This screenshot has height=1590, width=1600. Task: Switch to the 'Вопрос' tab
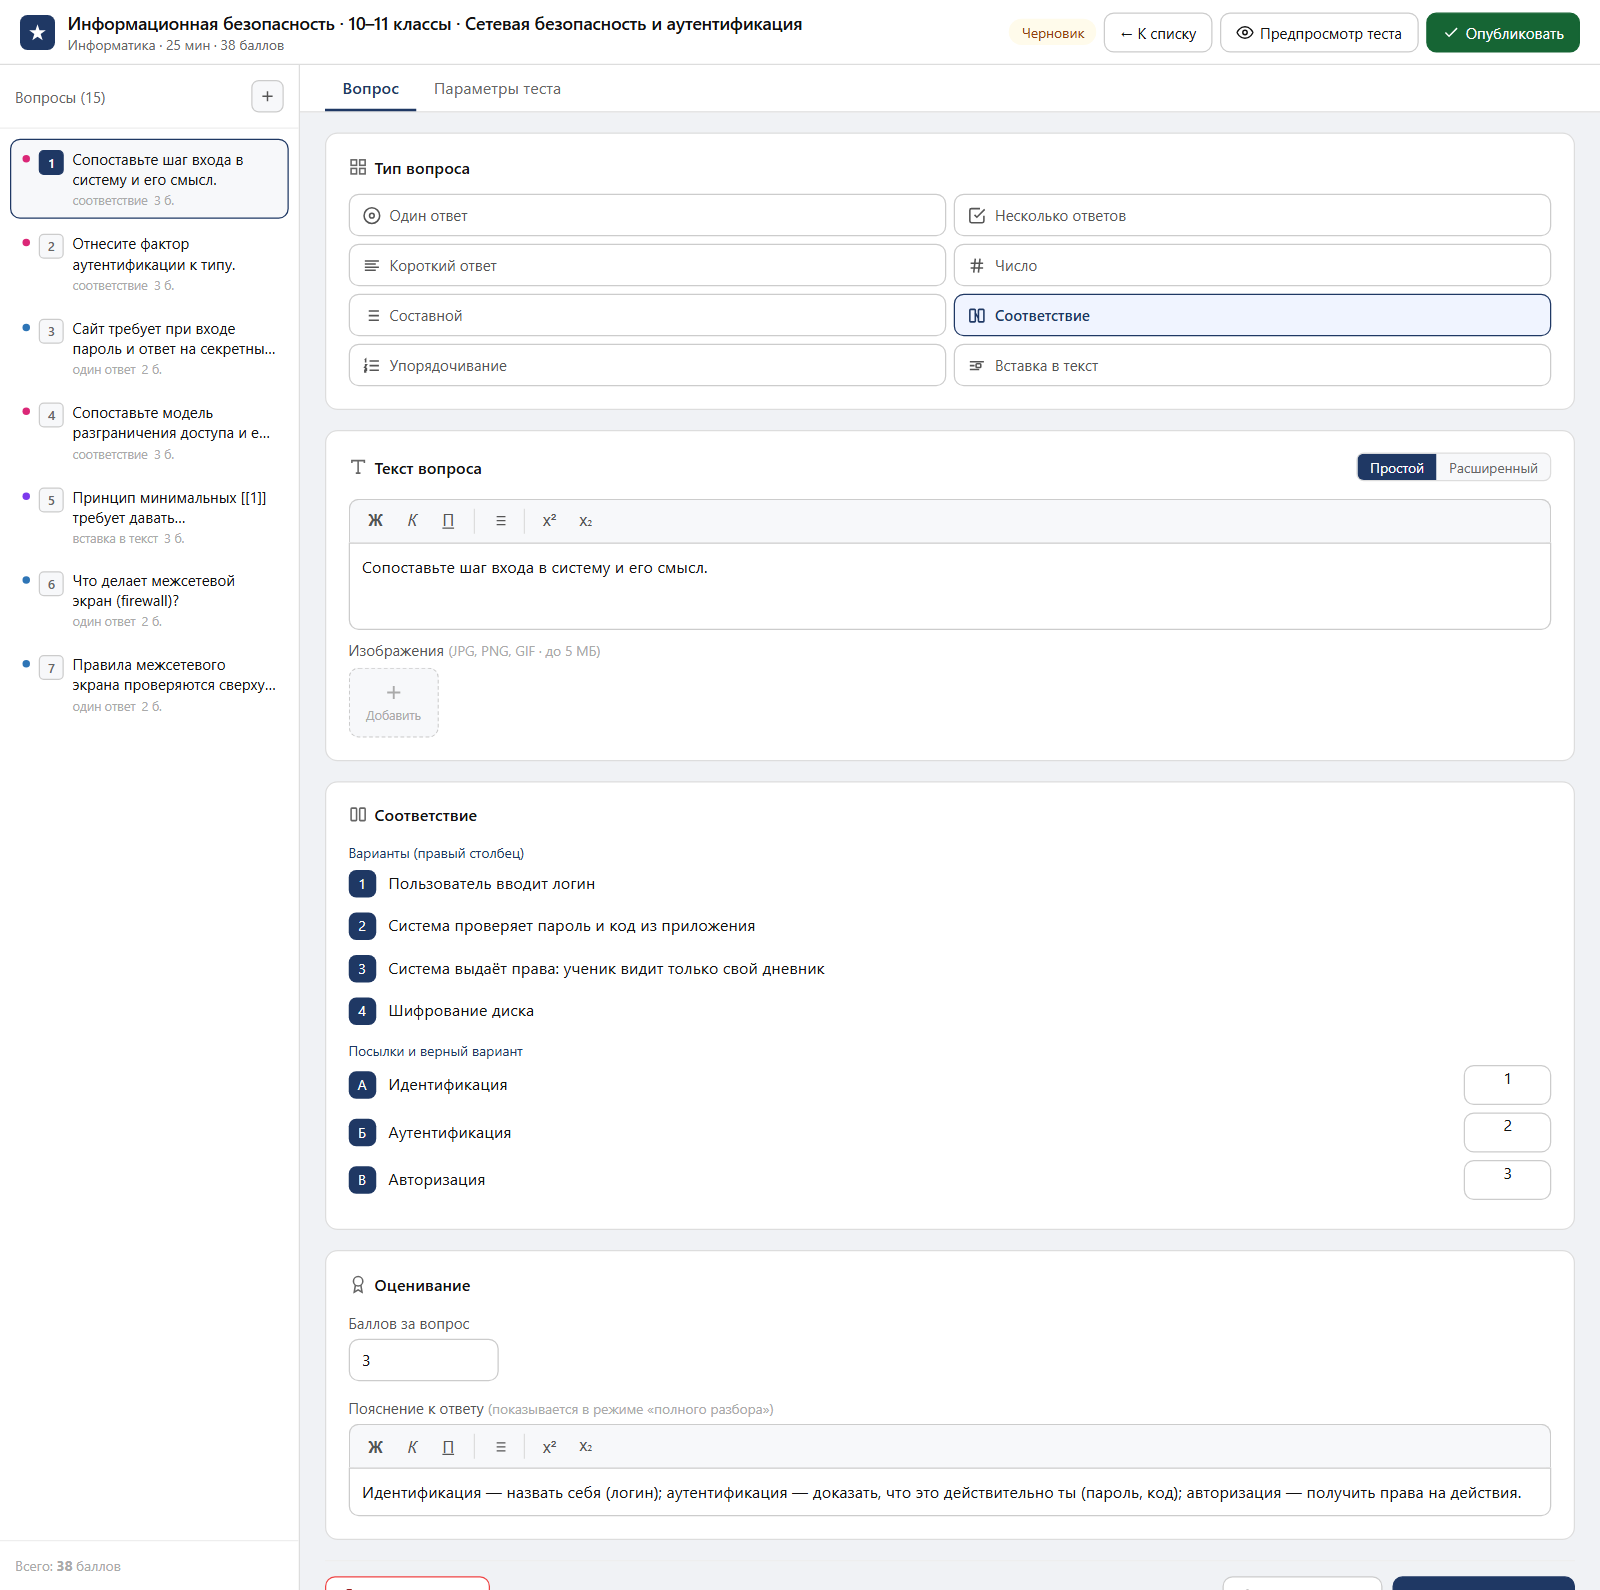(371, 89)
